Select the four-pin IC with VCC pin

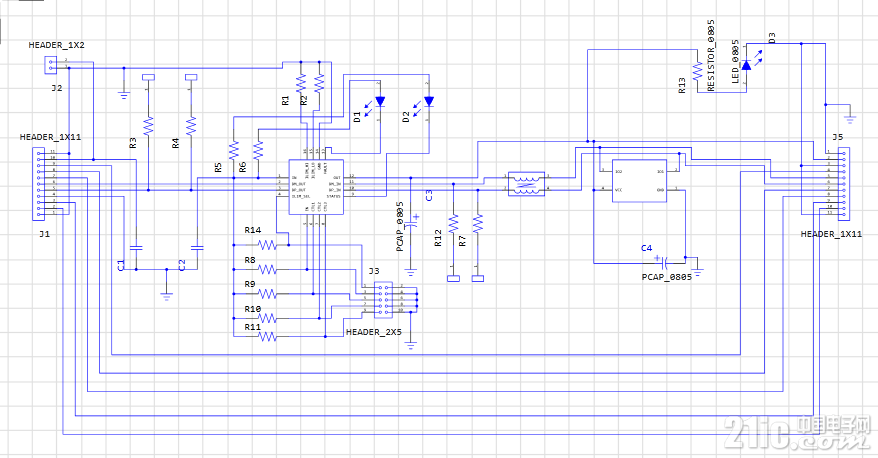[x=639, y=180]
